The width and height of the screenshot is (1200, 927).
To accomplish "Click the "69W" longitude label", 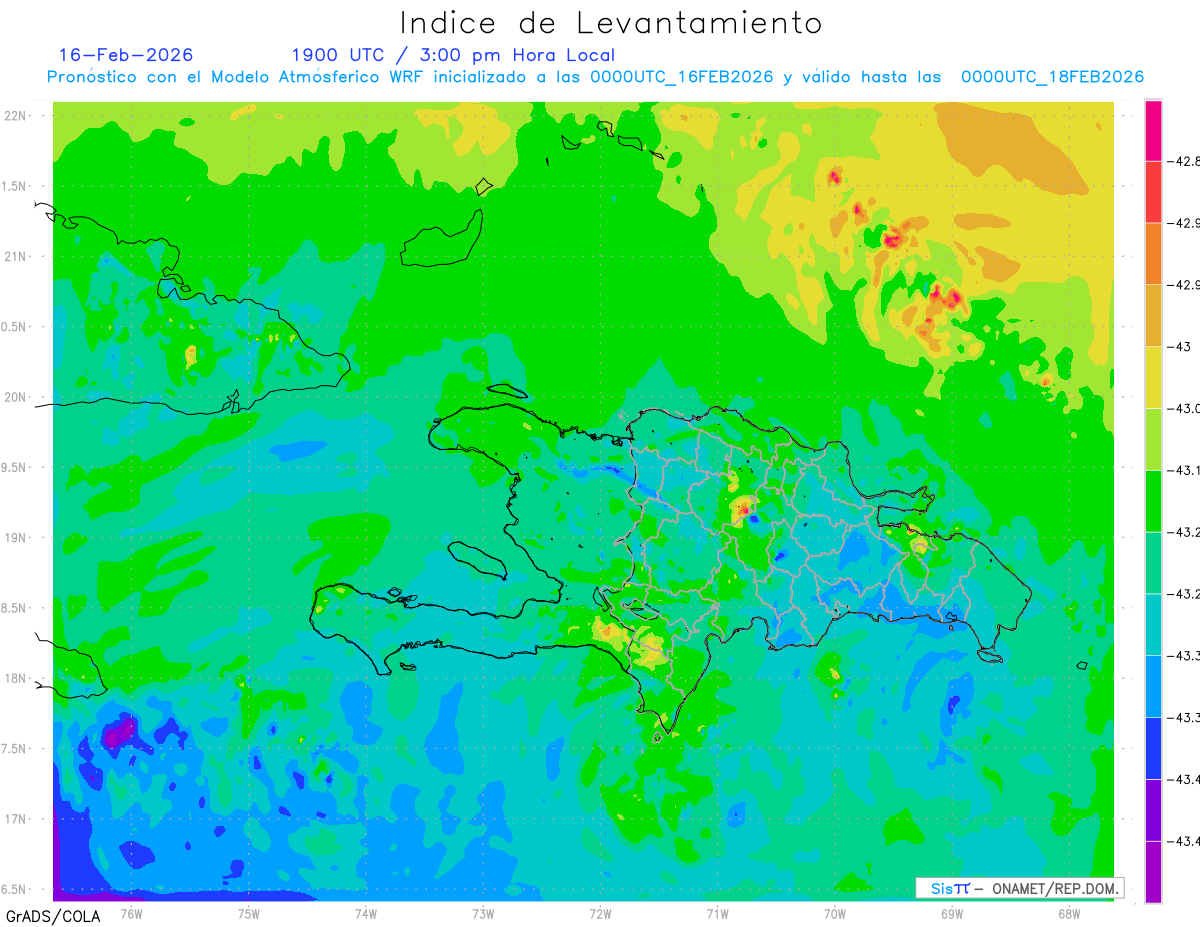I will pyautogui.click(x=951, y=912).
